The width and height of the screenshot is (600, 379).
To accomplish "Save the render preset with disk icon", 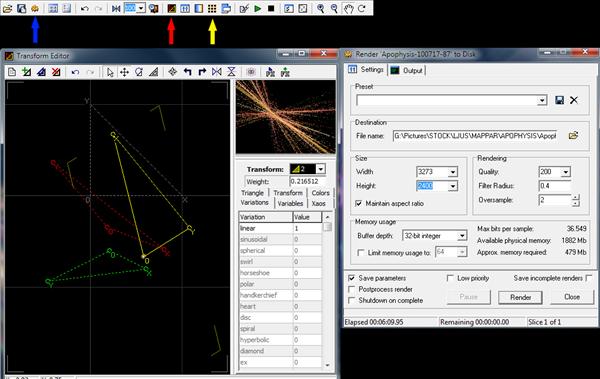I will [559, 100].
